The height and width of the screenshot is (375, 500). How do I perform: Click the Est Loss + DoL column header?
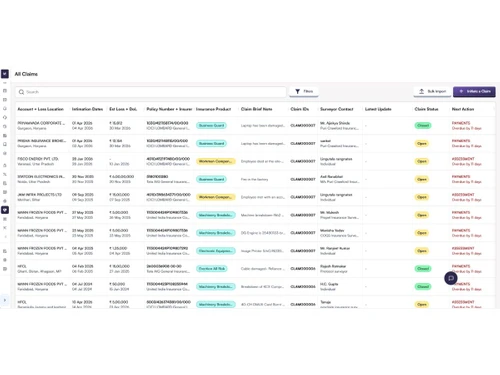pos(123,109)
